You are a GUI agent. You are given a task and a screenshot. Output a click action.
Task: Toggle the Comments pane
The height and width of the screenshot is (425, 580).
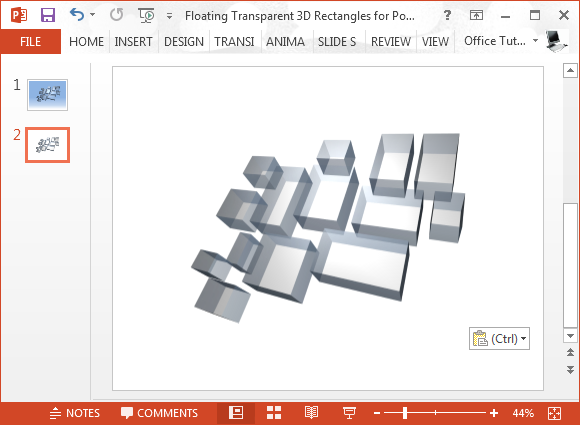coord(159,413)
